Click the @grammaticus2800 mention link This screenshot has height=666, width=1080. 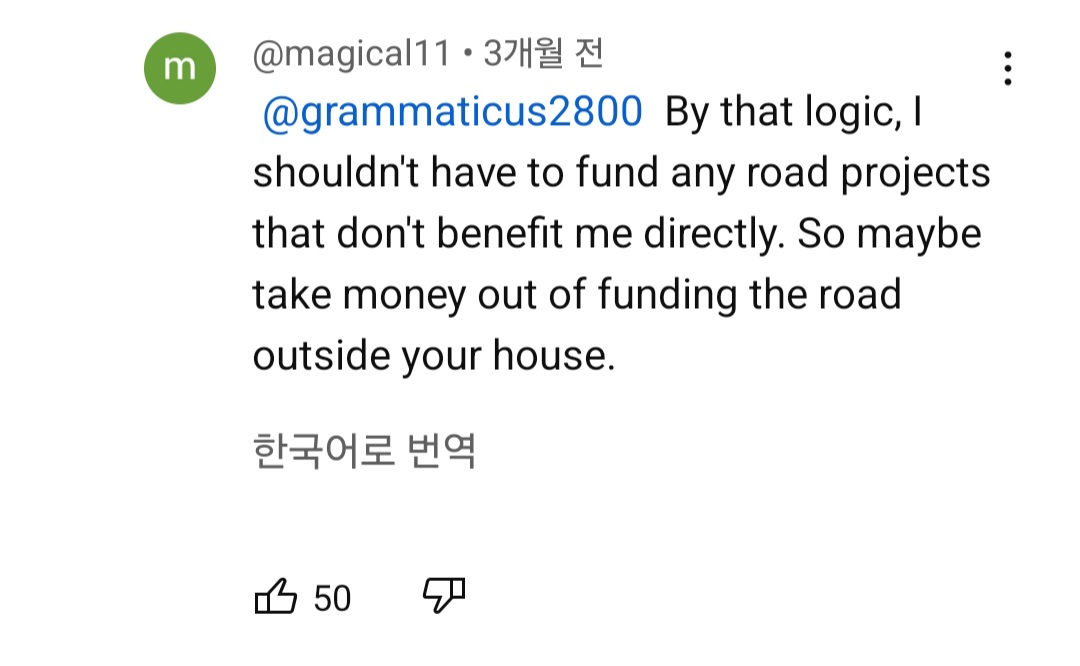point(451,113)
